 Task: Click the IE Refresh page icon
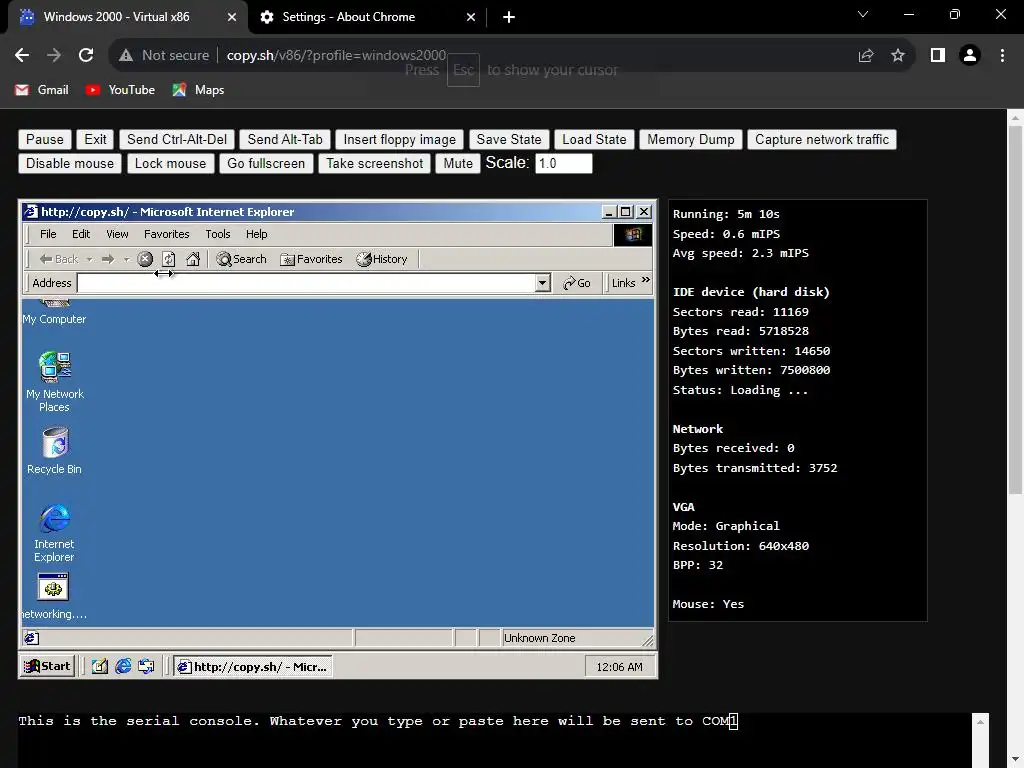pyautogui.click(x=168, y=259)
